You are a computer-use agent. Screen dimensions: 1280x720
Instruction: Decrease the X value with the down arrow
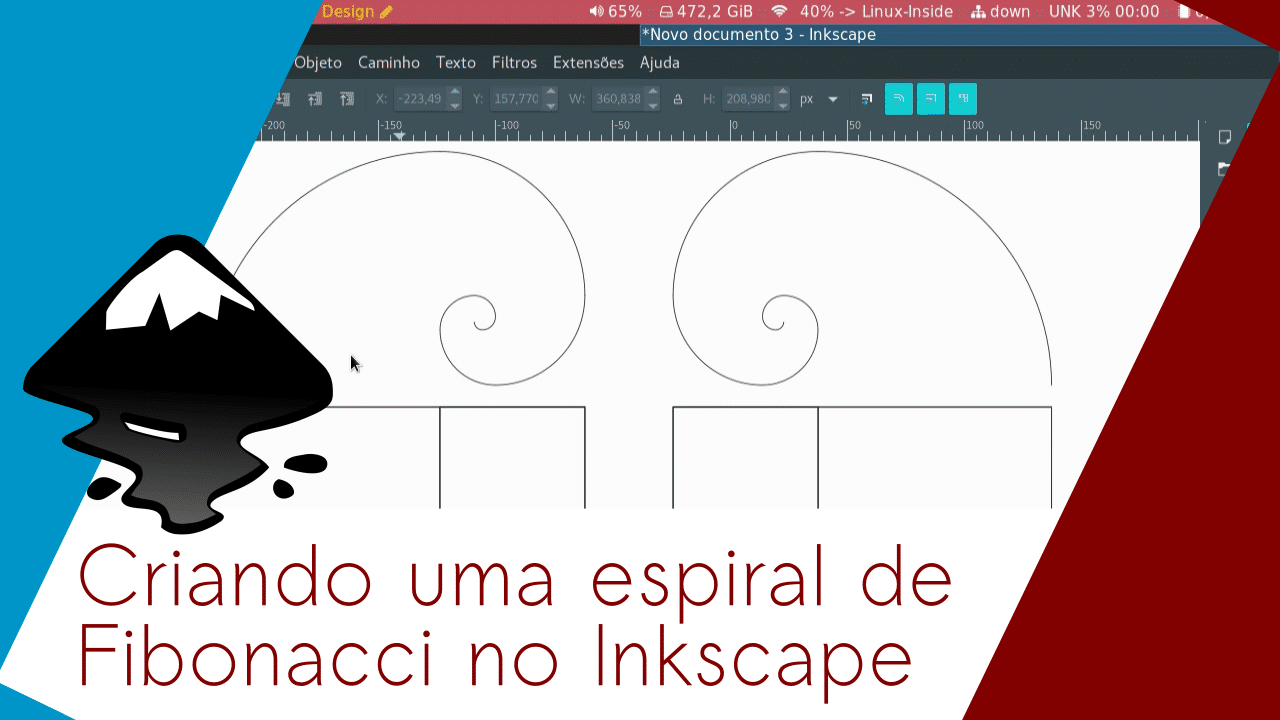(455, 105)
